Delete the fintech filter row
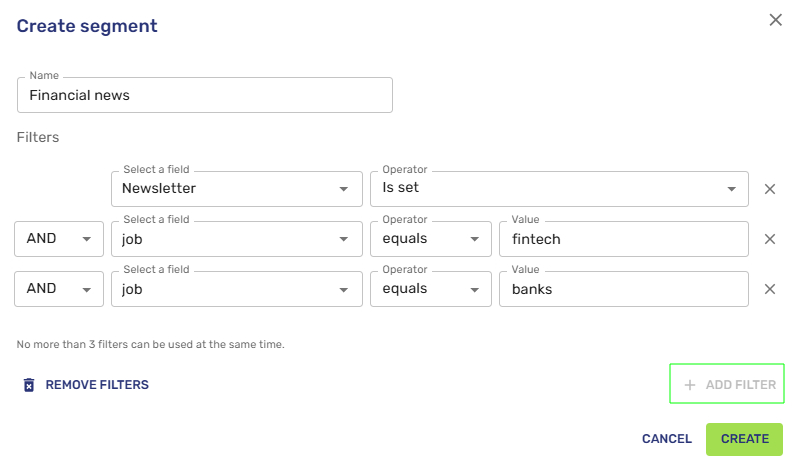Viewport: 798px width, 470px height. (x=770, y=239)
